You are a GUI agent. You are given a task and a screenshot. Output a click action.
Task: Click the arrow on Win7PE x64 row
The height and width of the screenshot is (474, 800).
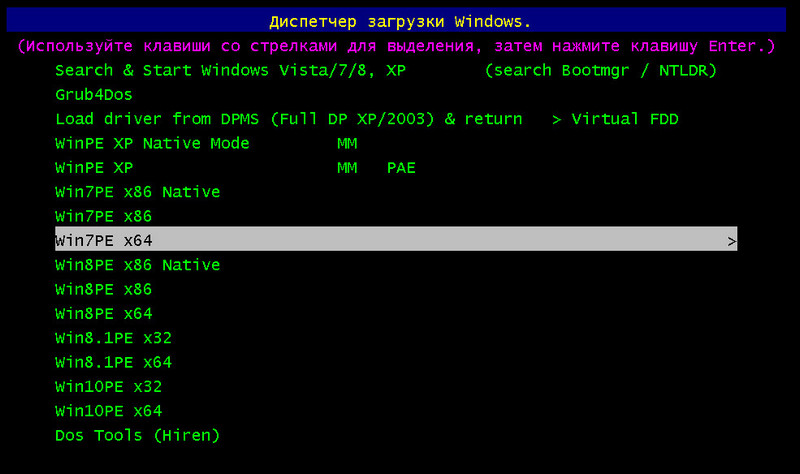(x=732, y=241)
